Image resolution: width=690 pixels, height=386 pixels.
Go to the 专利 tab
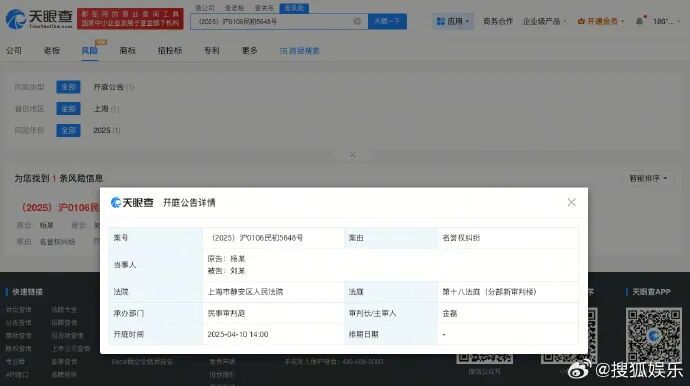point(212,51)
